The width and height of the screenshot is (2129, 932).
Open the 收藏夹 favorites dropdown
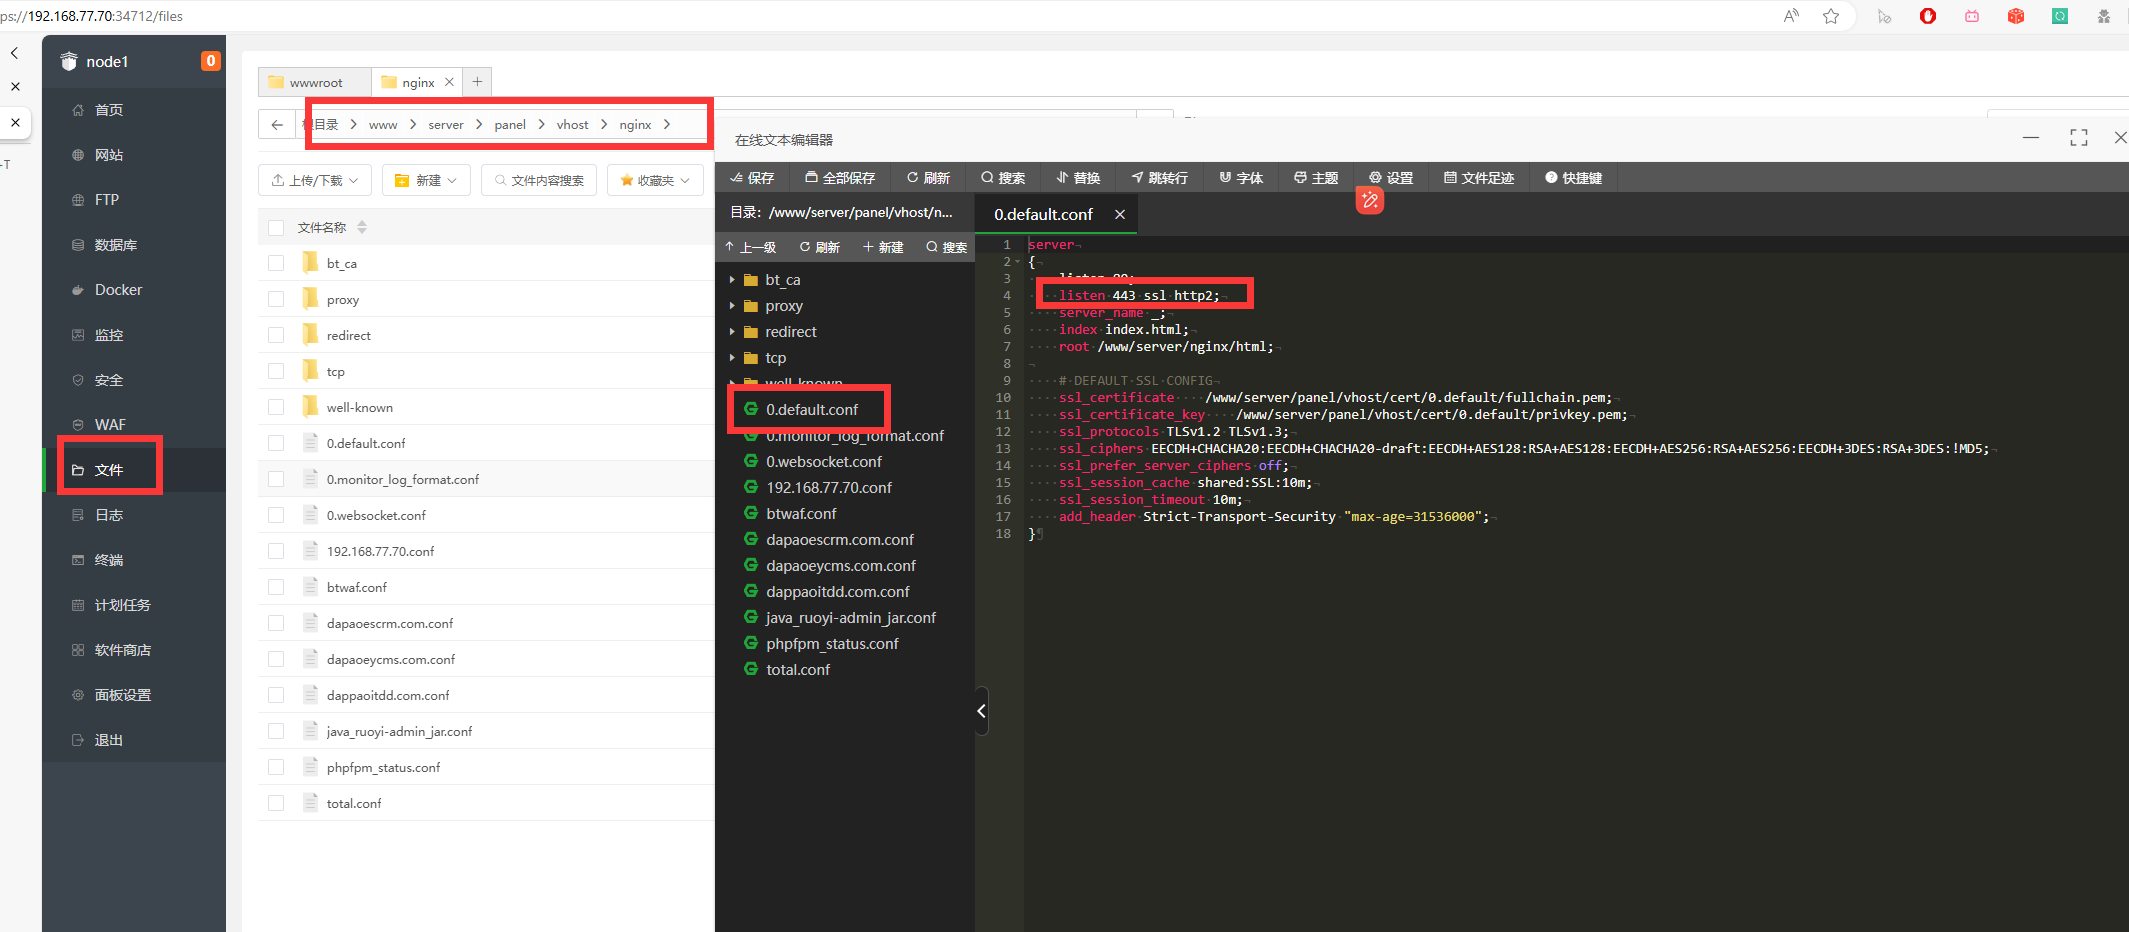[655, 180]
